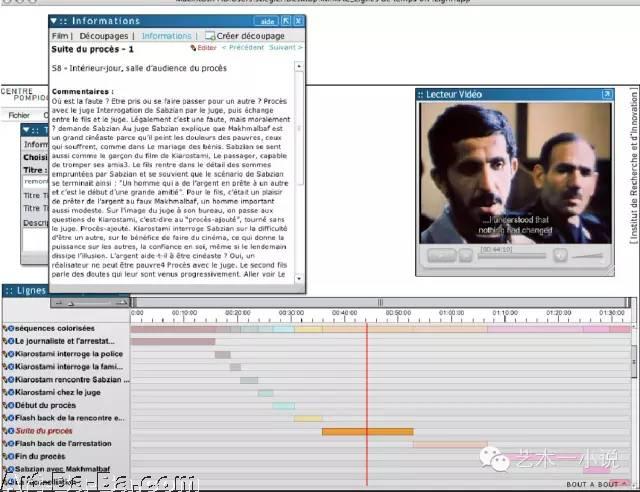Click the edit pencil beside 'Le journaliste et l'arrestat...'
The image size is (640, 492).
tap(4, 341)
